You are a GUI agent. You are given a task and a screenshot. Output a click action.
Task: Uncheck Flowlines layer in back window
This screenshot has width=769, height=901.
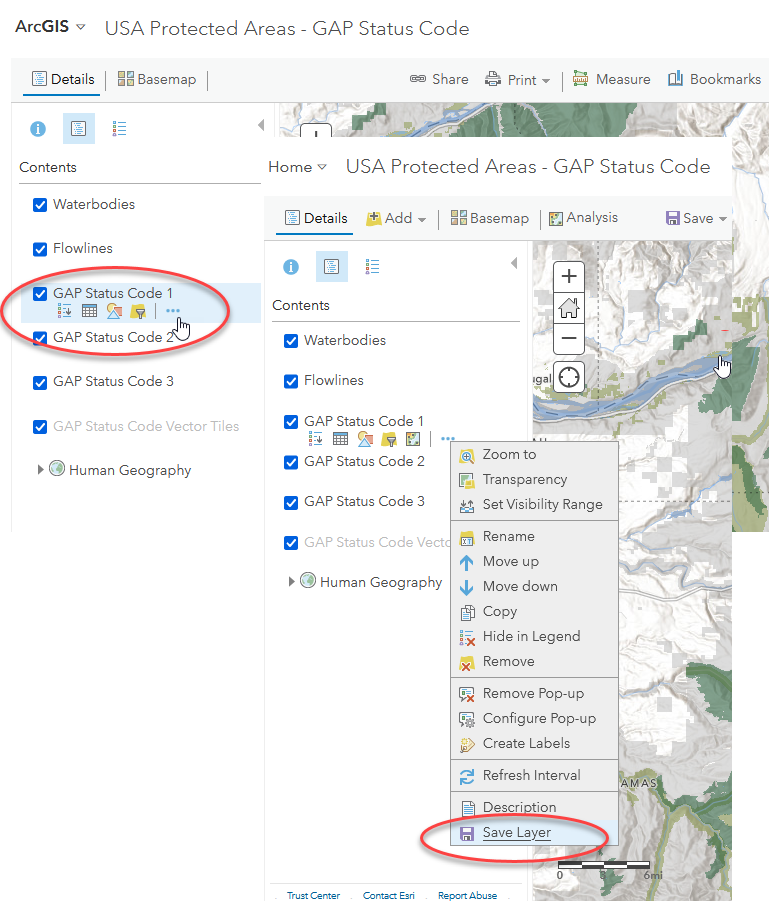click(x=40, y=249)
